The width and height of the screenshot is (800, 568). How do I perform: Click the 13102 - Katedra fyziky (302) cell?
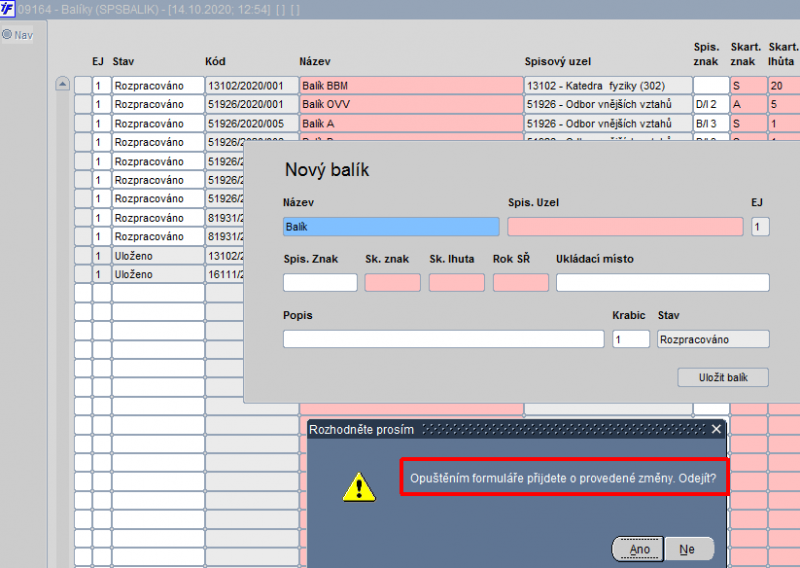(x=608, y=86)
